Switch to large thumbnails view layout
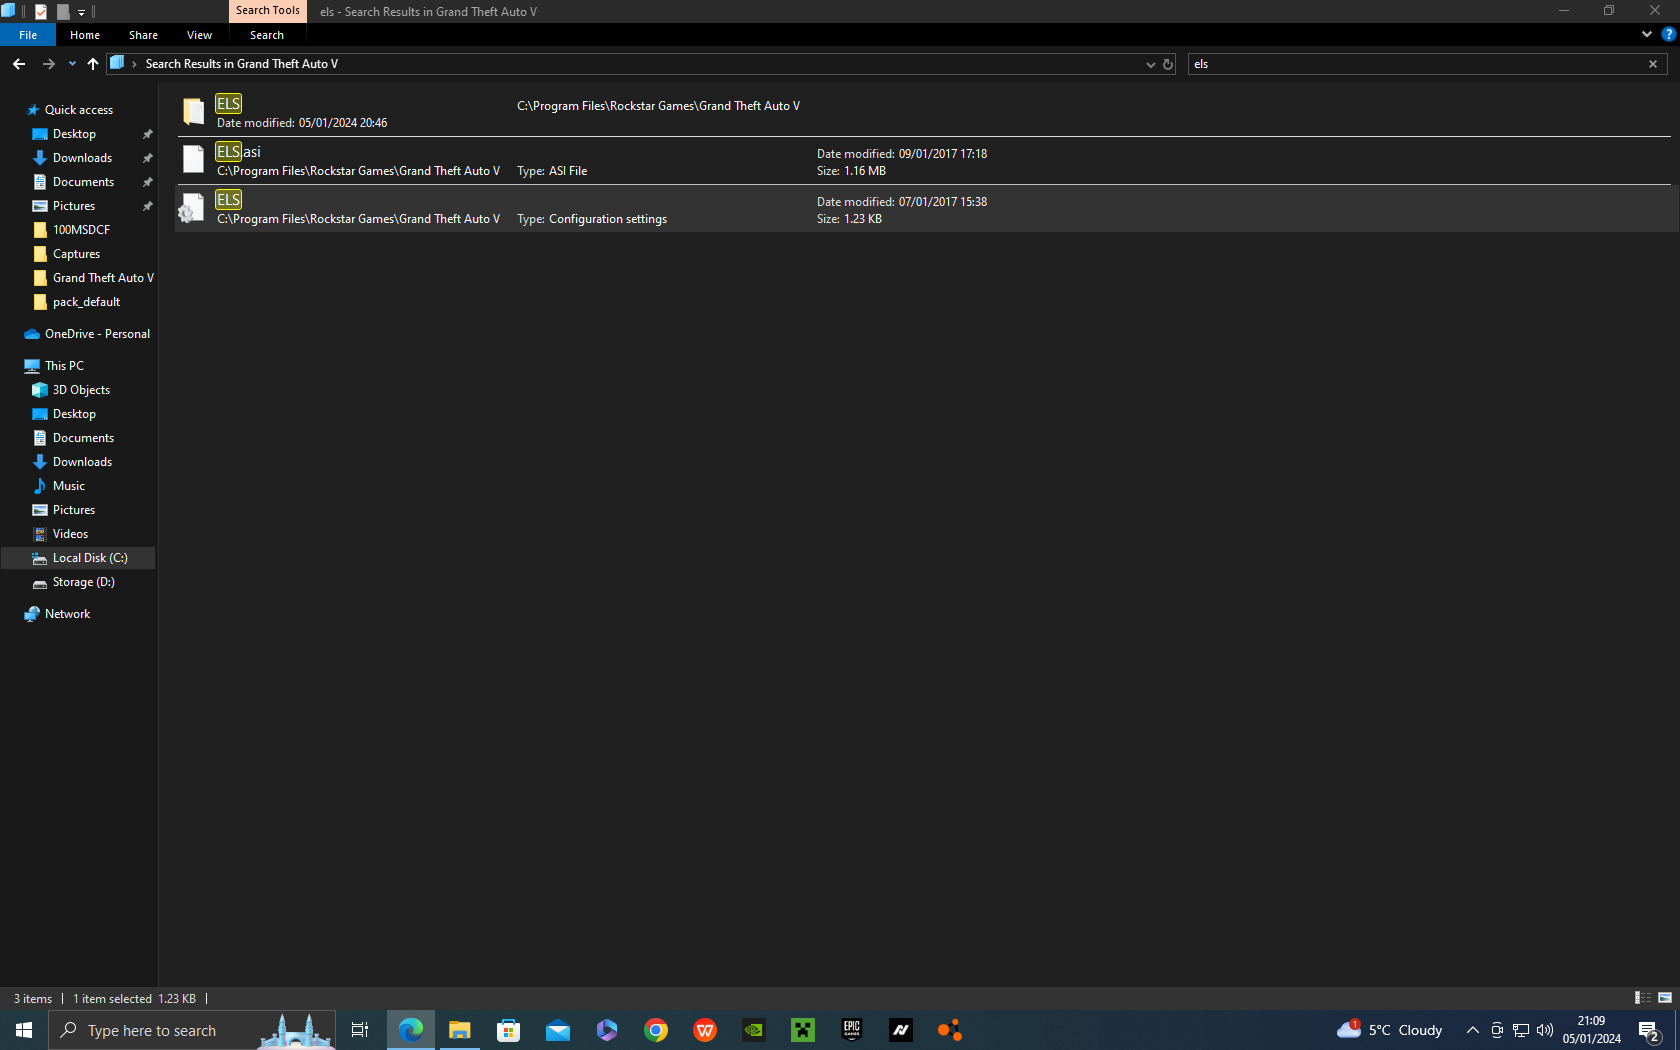The height and width of the screenshot is (1050, 1680). [1665, 998]
